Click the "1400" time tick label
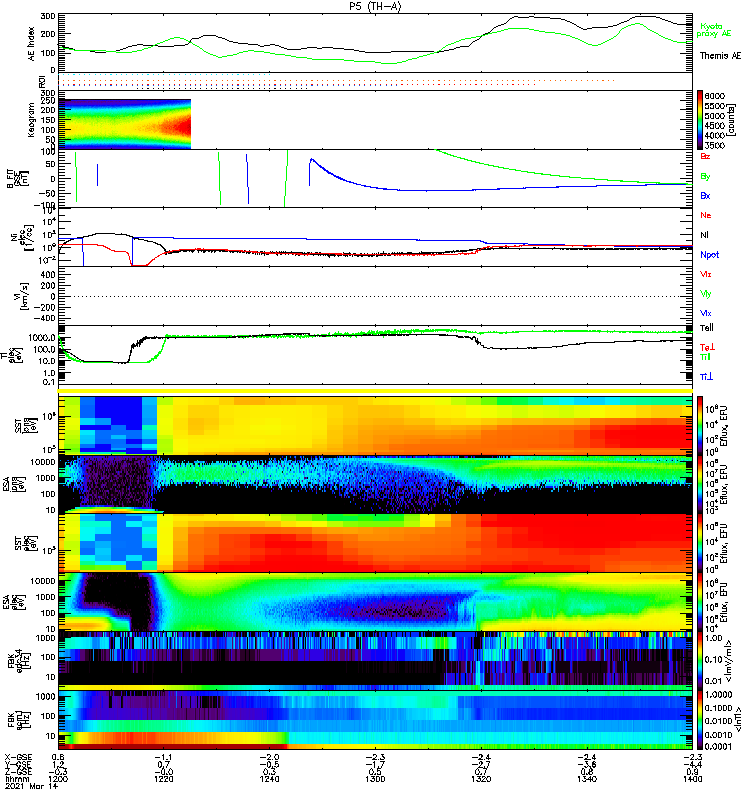The width and height of the screenshot is (750, 800). (692, 779)
